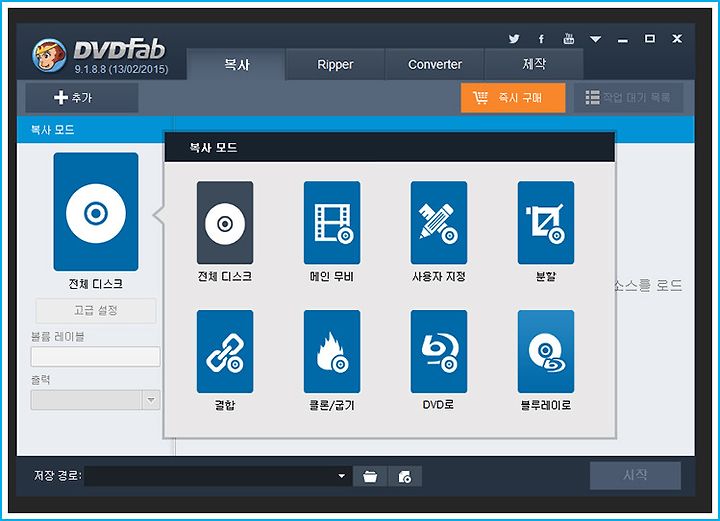
Task: Expand the 저장 경로 path dropdown
Action: [x=342, y=476]
